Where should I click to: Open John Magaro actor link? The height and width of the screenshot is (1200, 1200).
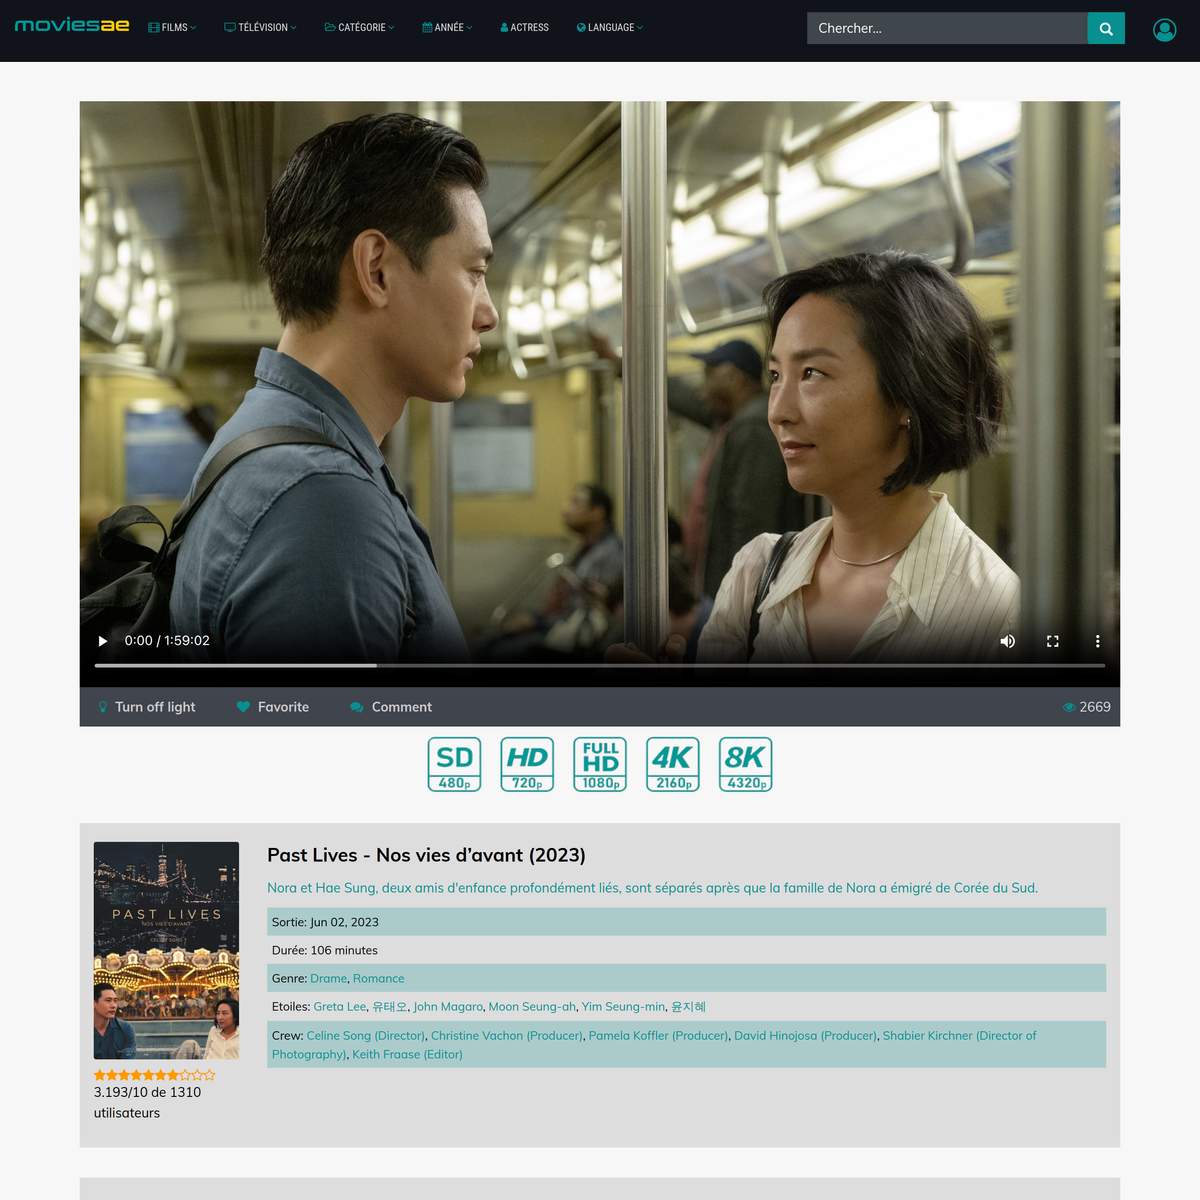click(448, 1007)
